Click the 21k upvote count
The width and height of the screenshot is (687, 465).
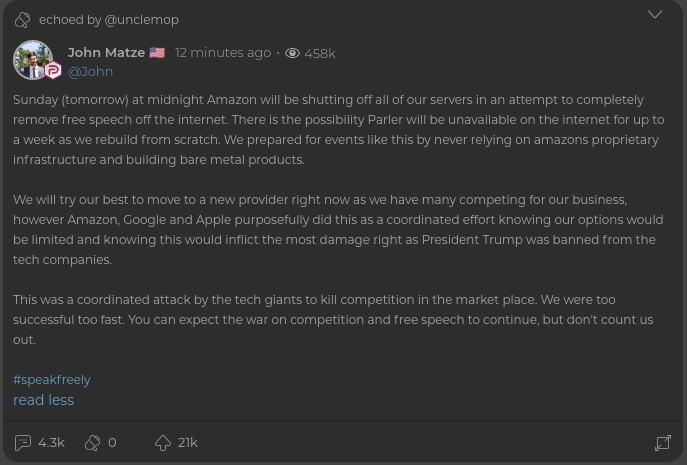tap(187, 442)
